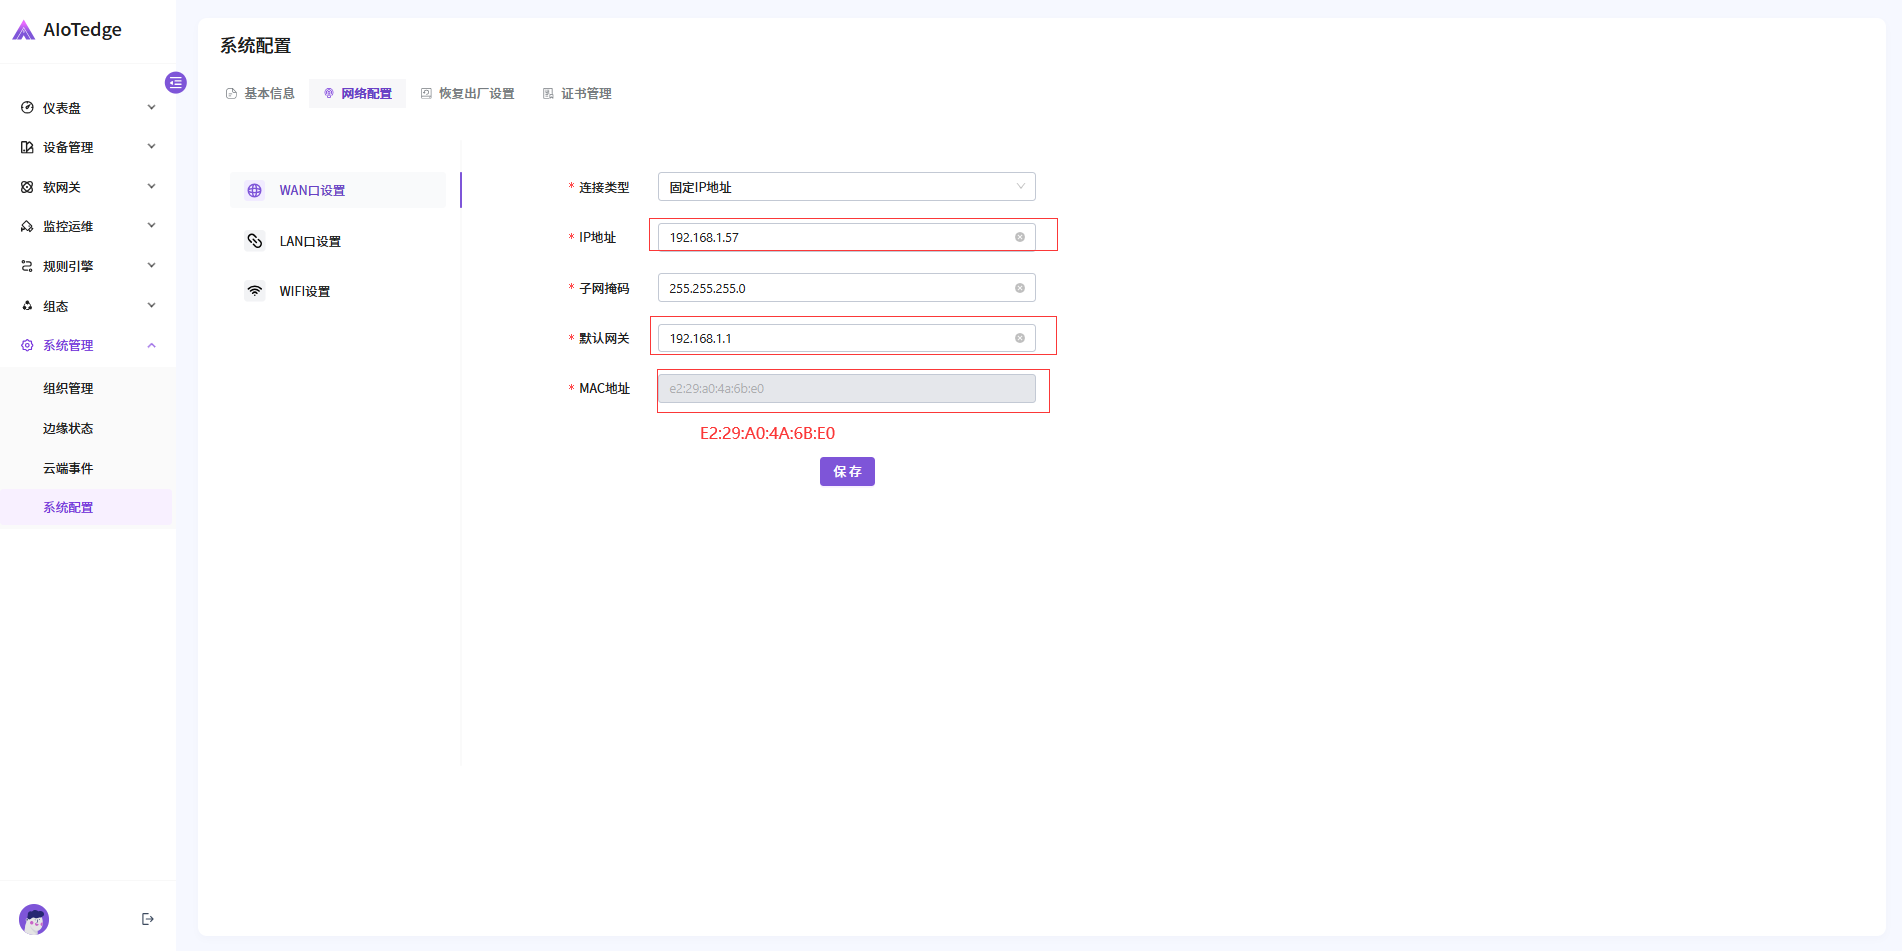The image size is (1902, 951).
Task: Clear the 子网掩码 field using its icon
Action: tap(1020, 288)
